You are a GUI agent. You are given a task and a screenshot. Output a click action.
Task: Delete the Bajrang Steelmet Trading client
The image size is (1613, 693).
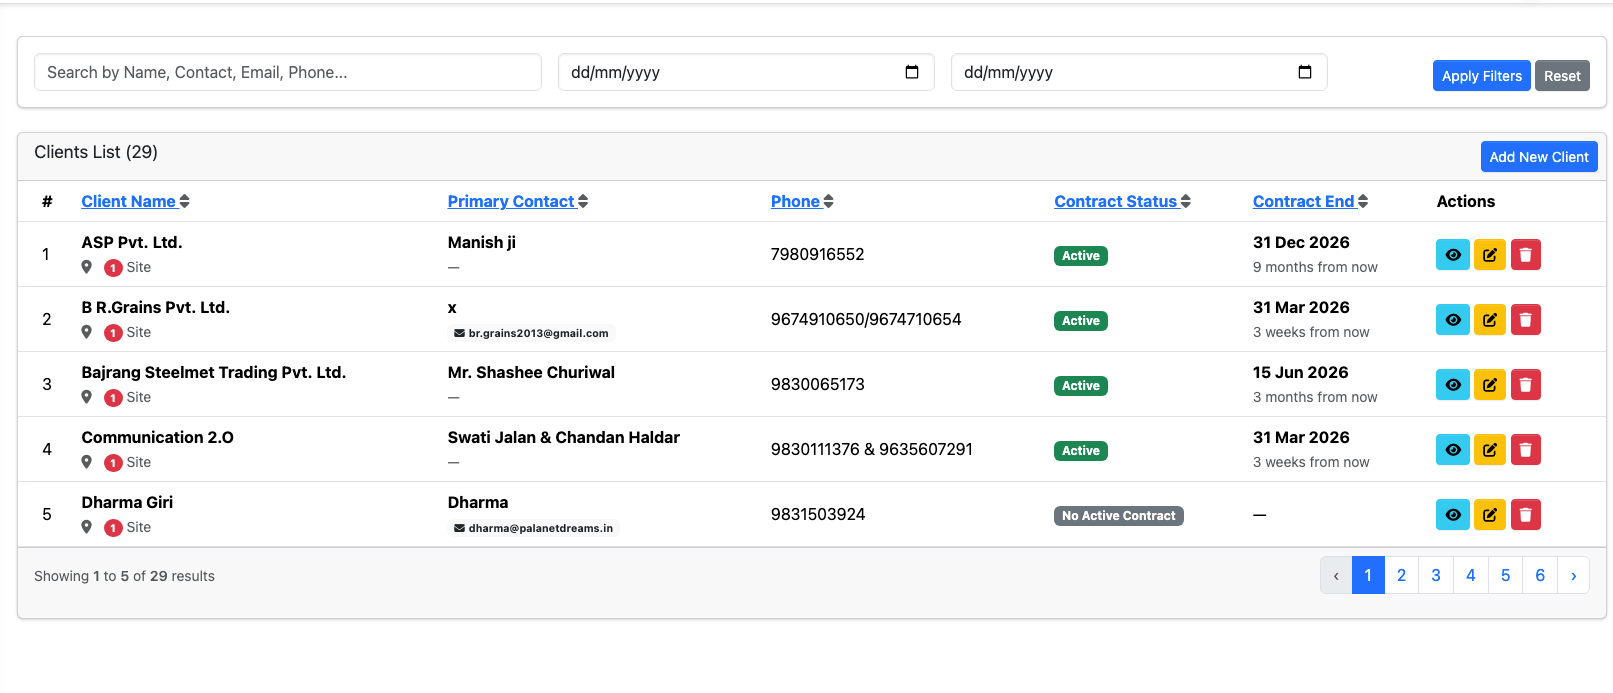[x=1525, y=385]
